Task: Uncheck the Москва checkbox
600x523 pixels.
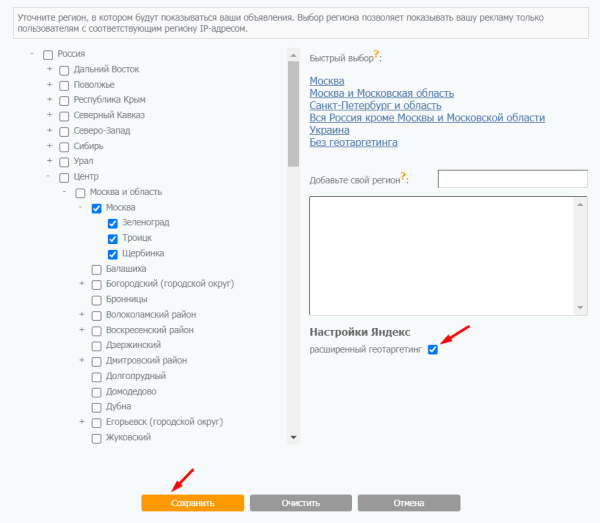Action: (x=97, y=208)
